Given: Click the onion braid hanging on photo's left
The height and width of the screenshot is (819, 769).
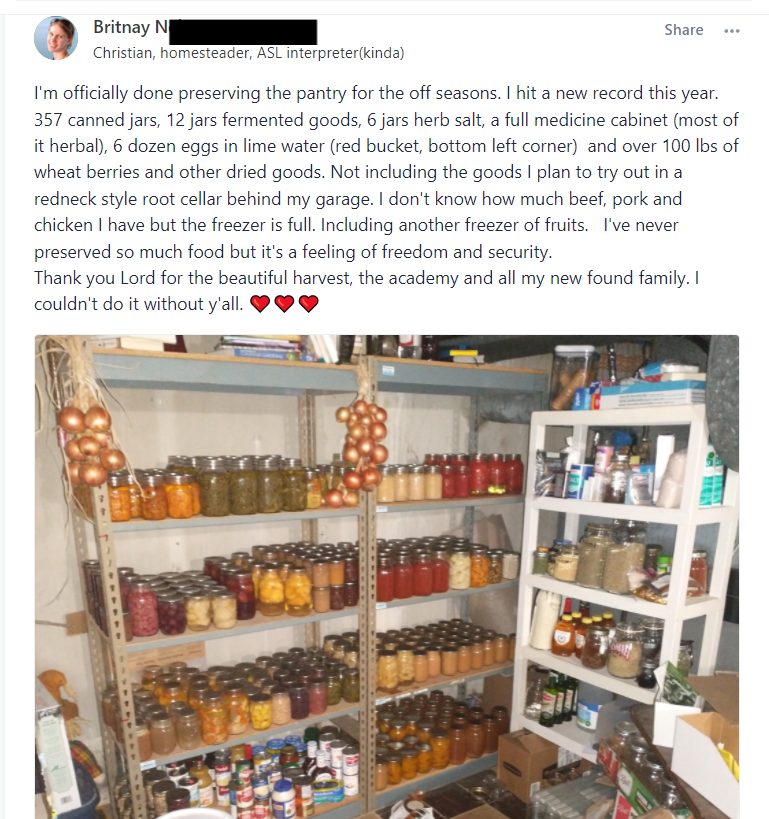Looking at the screenshot, I should click(x=89, y=444).
